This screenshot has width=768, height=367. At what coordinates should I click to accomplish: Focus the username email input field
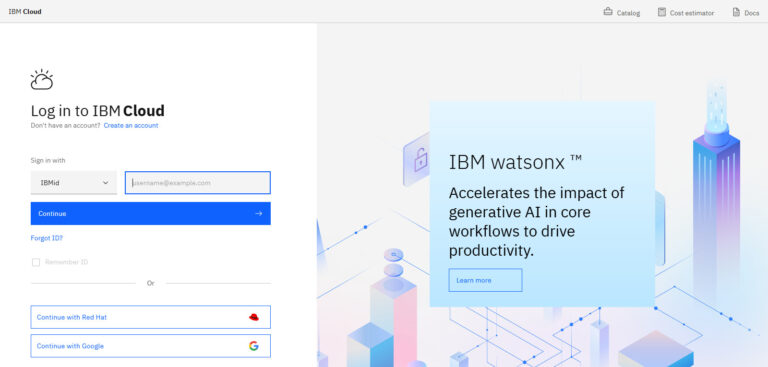click(198, 183)
